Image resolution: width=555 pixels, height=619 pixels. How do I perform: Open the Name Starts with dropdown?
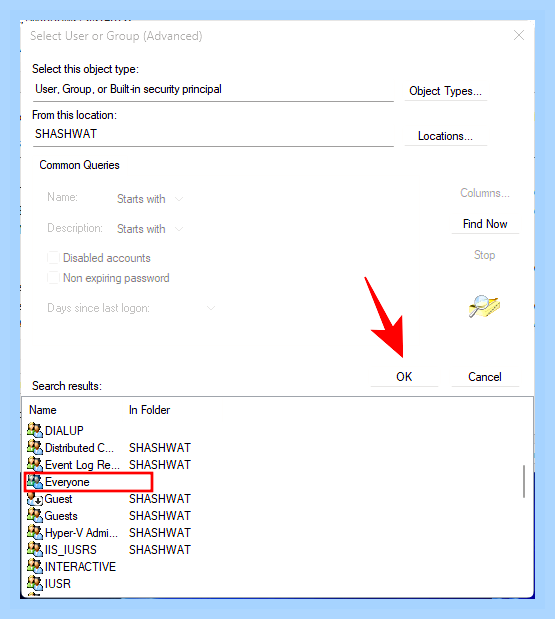pos(150,199)
